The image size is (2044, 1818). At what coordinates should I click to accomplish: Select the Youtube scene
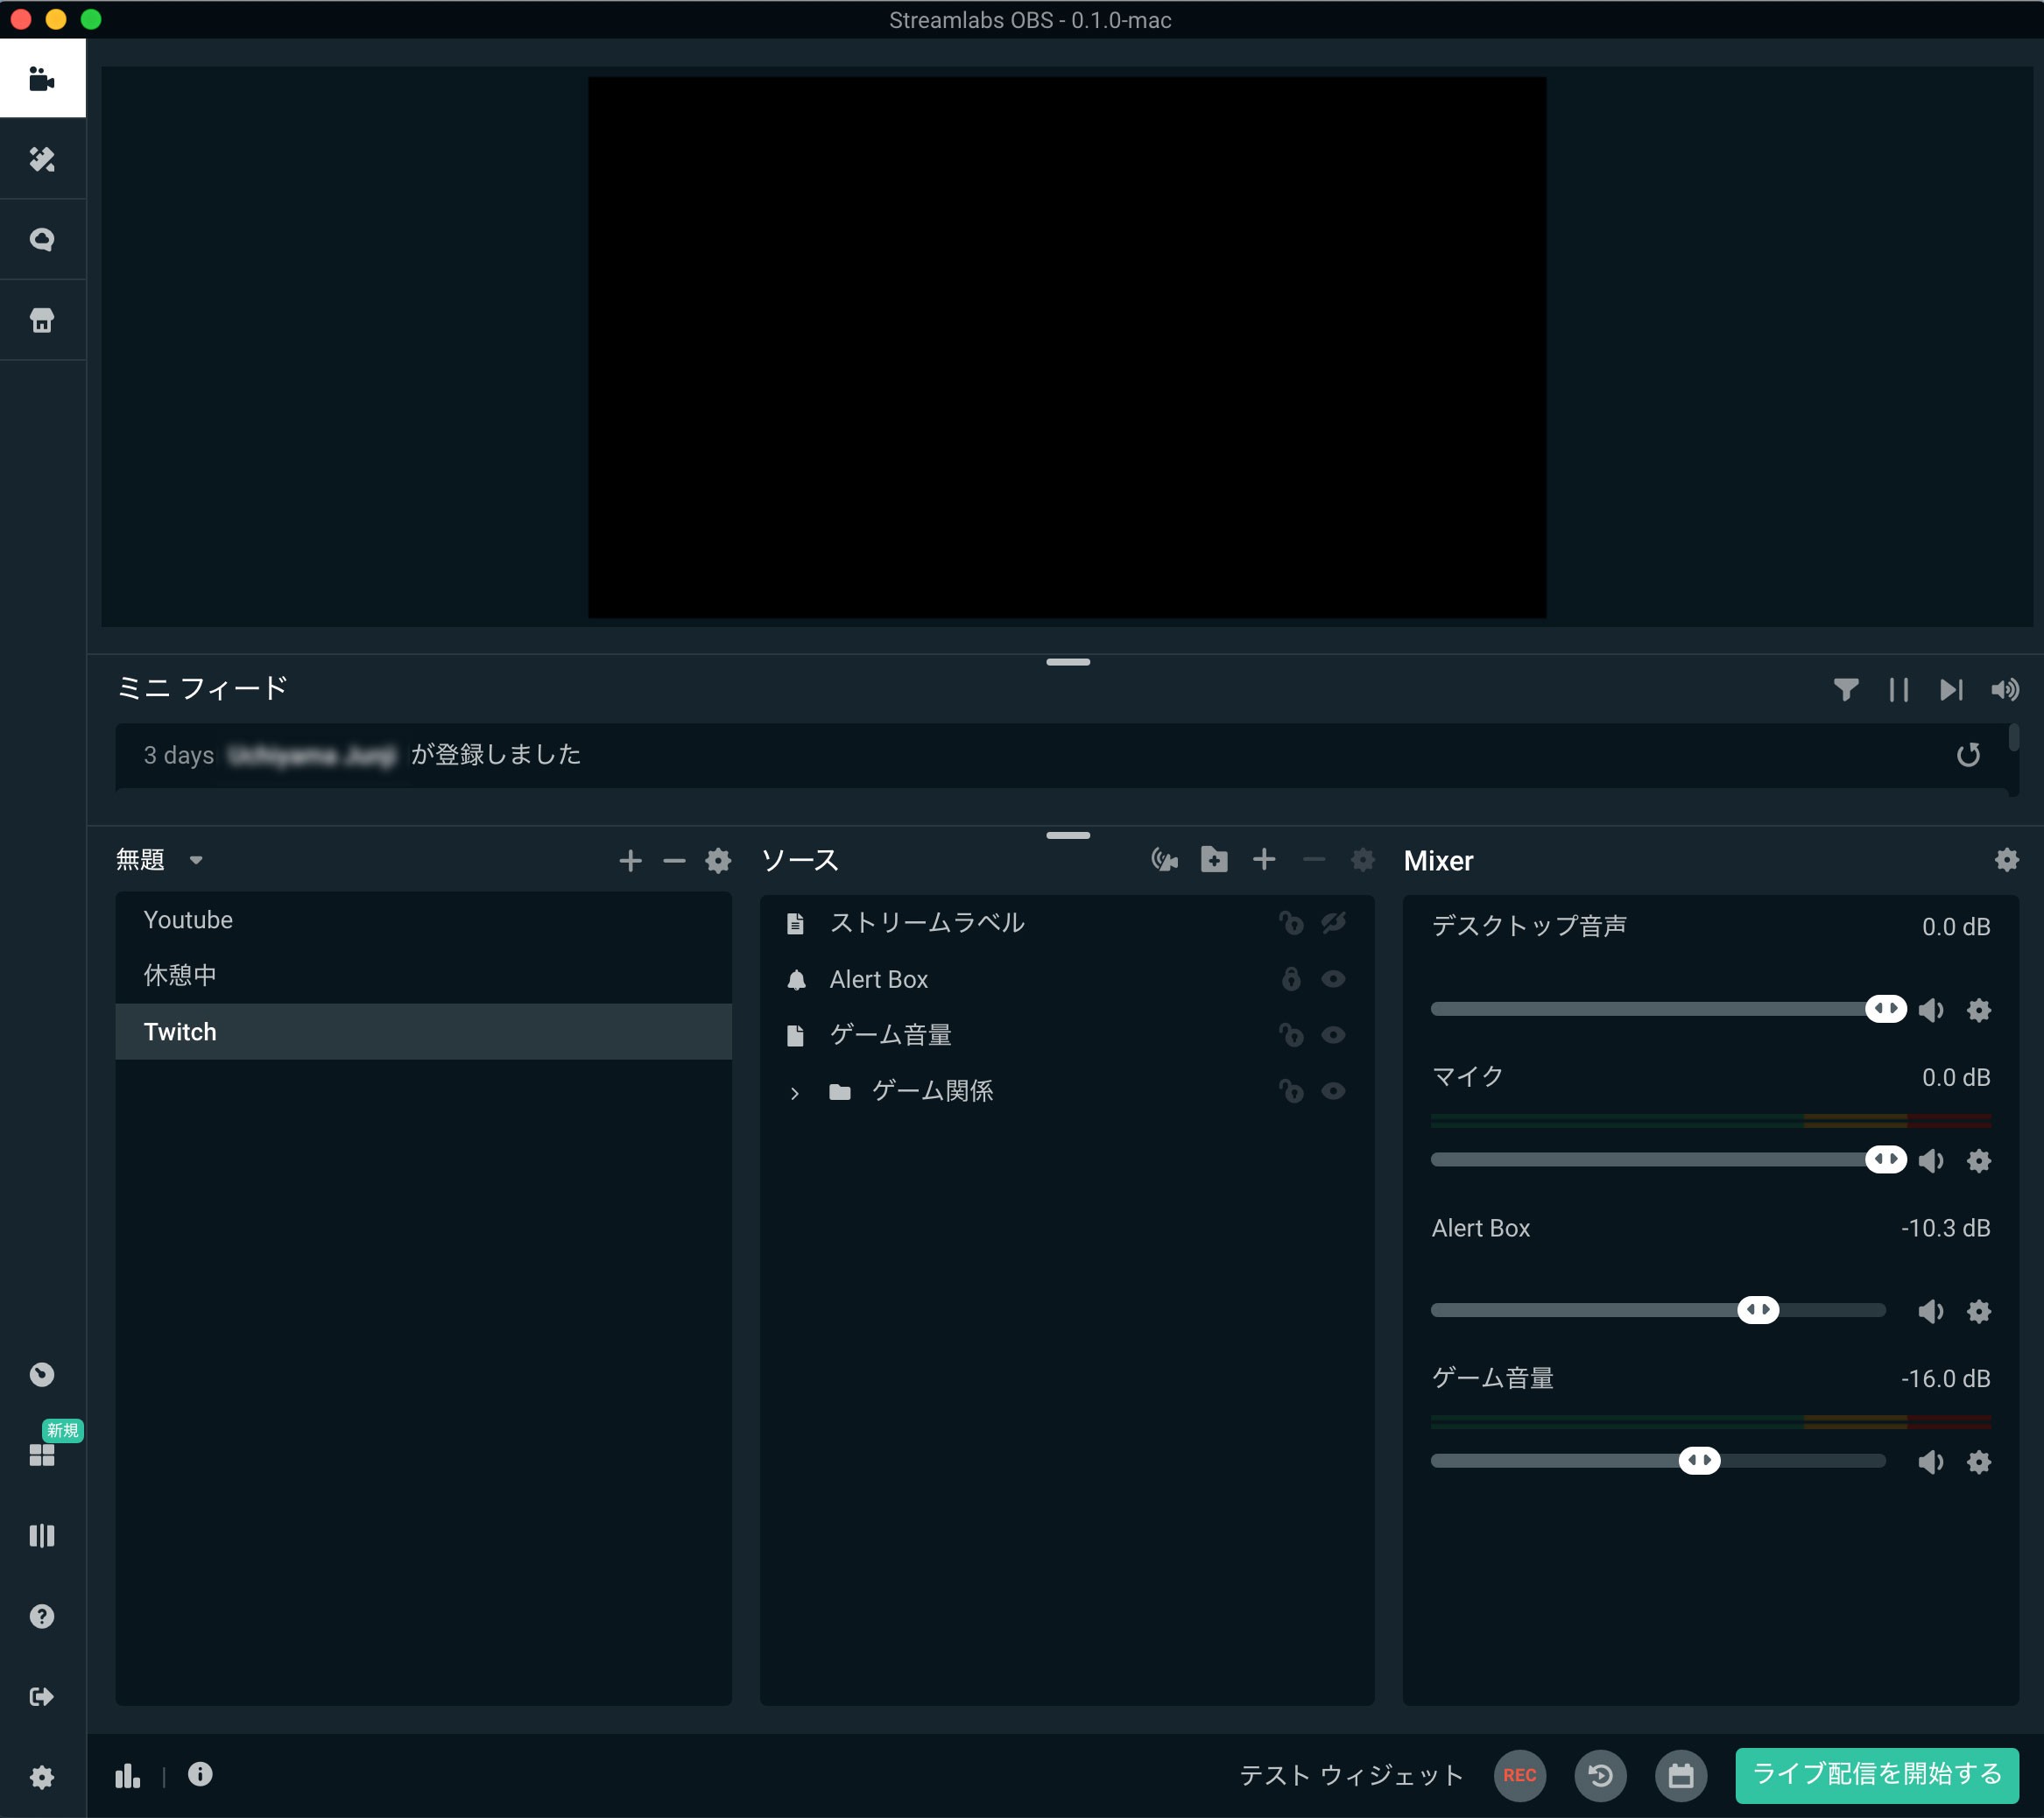(423, 920)
